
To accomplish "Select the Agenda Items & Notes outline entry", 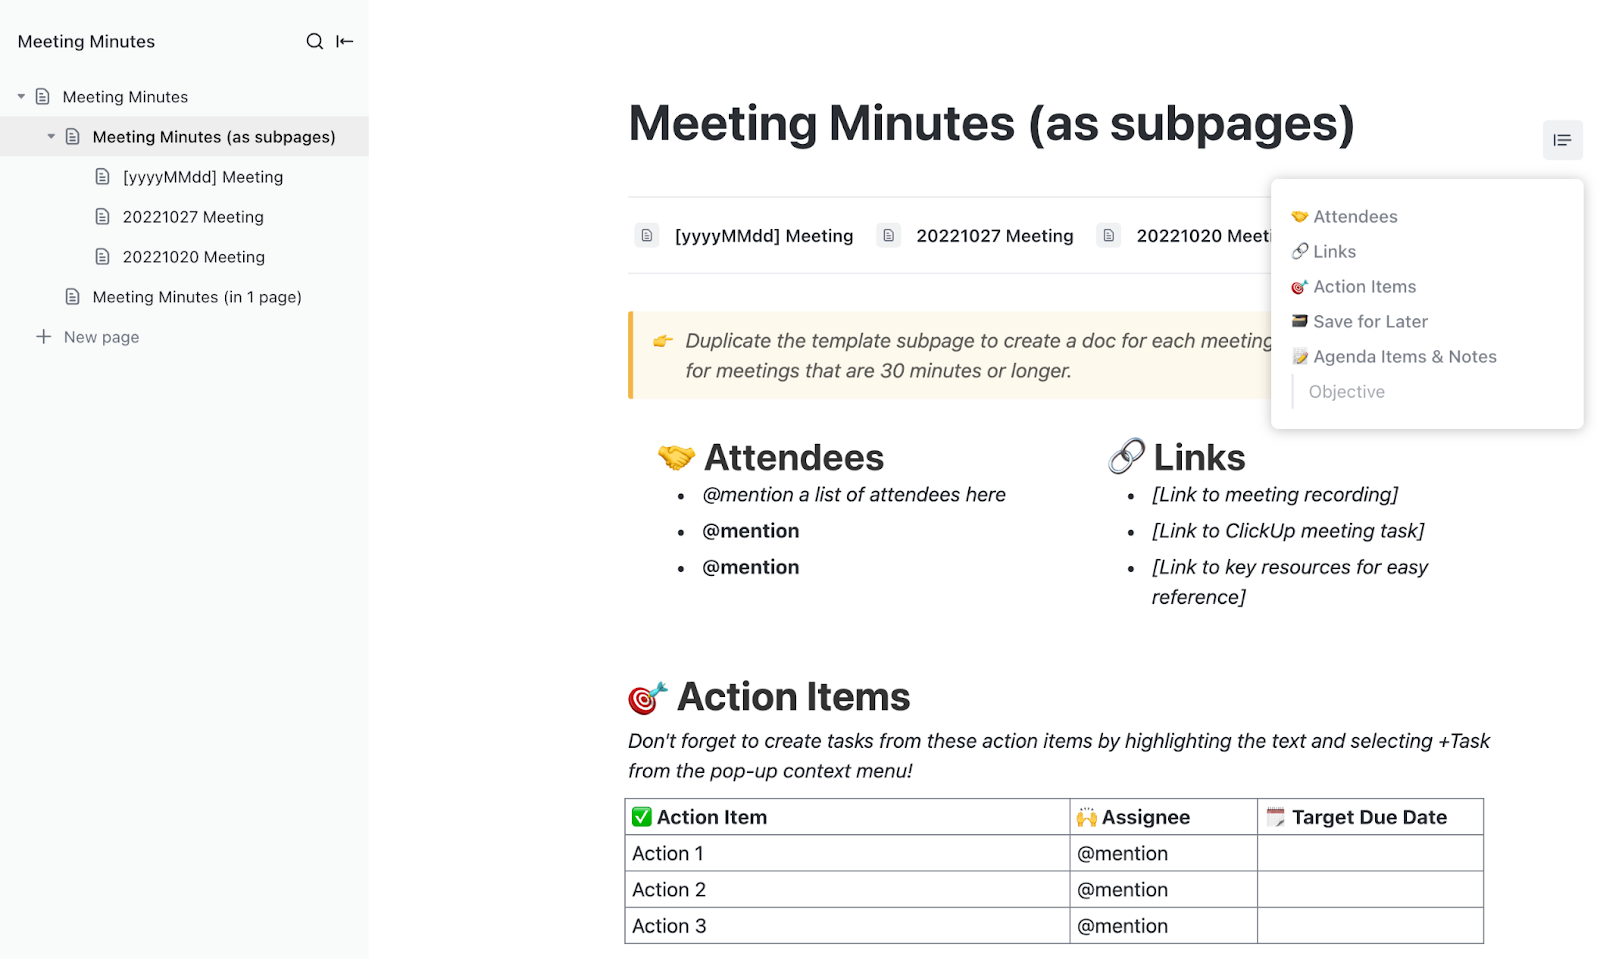I will pyautogui.click(x=1405, y=356).
